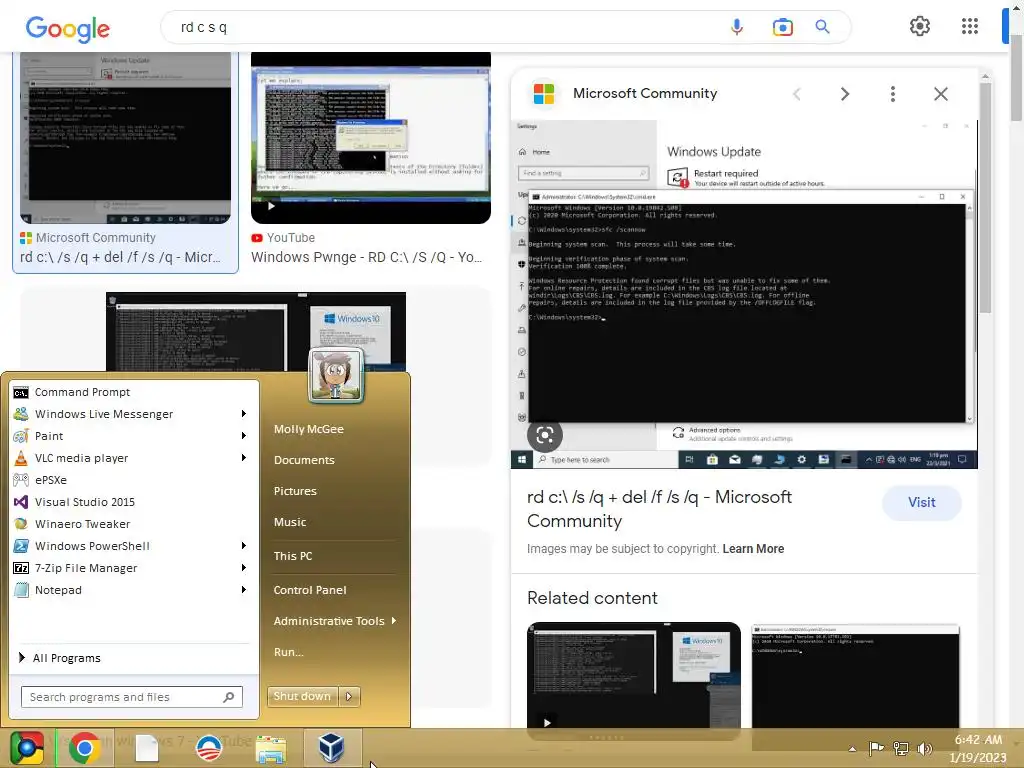Open Windows Pwnge YouTube result title
Image resolution: width=1024 pixels, height=768 pixels.
click(x=366, y=257)
